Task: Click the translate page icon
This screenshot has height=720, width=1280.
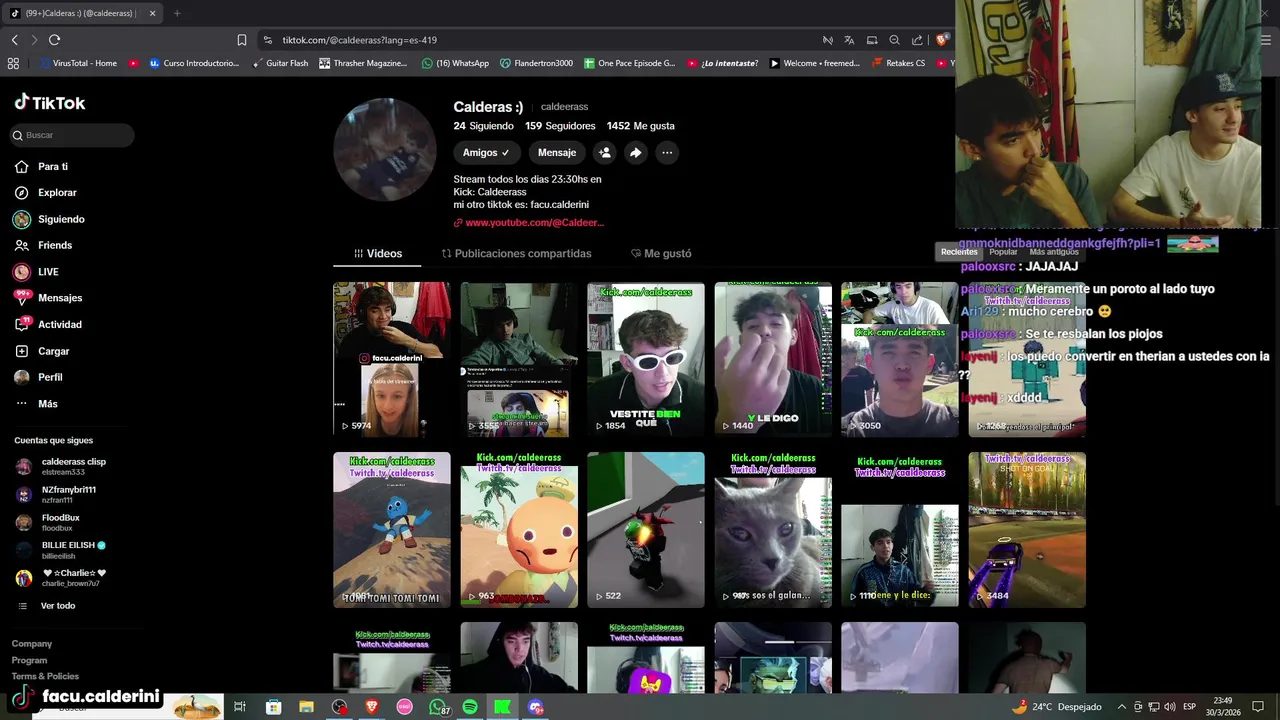Action: pyautogui.click(x=849, y=40)
